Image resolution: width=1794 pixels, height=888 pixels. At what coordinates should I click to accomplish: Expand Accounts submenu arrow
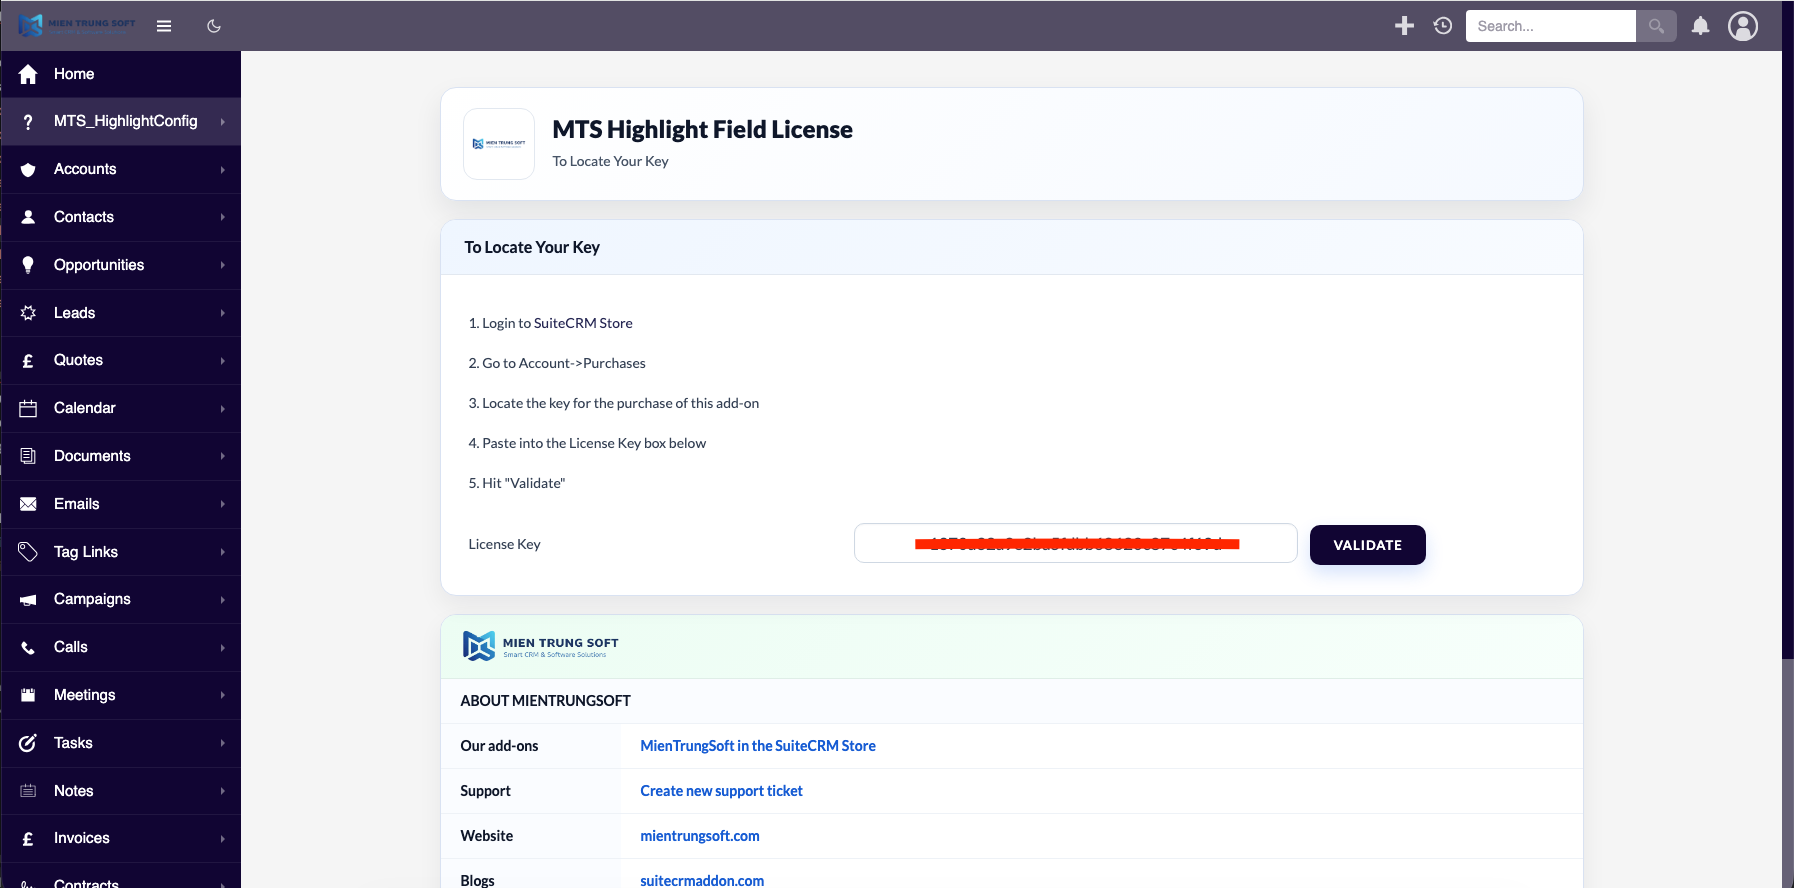point(223,170)
